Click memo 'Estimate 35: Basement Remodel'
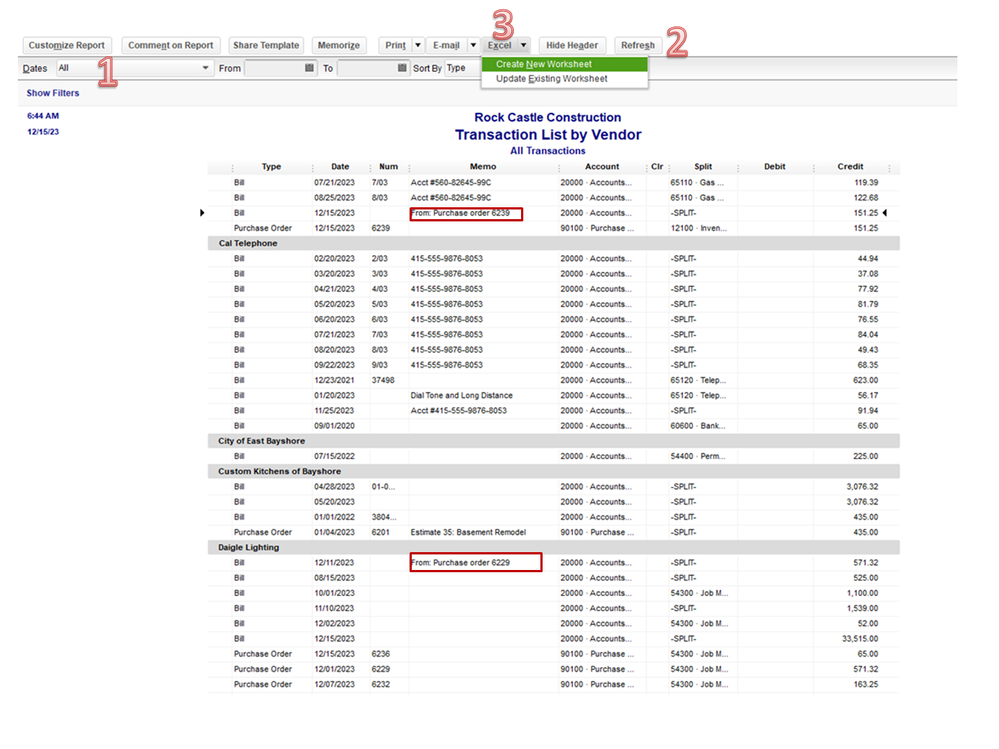 point(468,532)
